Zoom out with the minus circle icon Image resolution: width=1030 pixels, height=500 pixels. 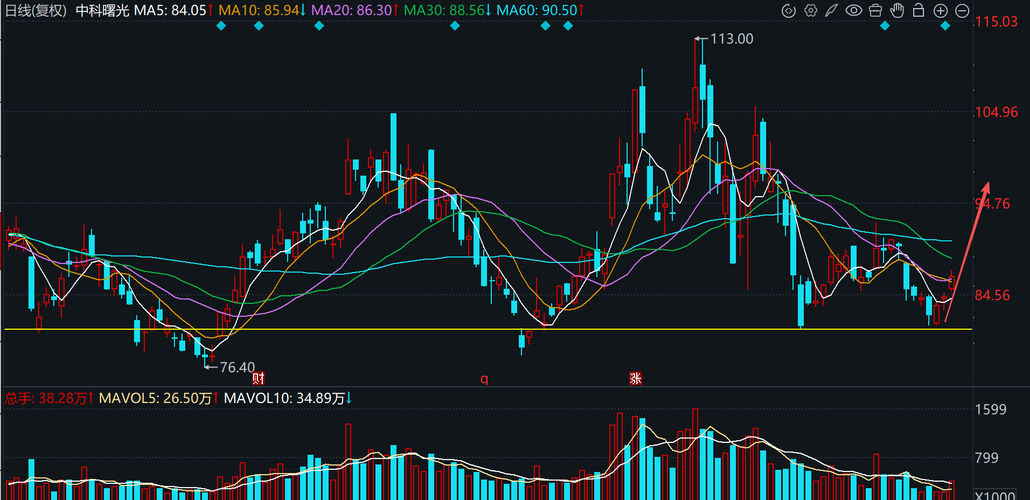coord(962,11)
